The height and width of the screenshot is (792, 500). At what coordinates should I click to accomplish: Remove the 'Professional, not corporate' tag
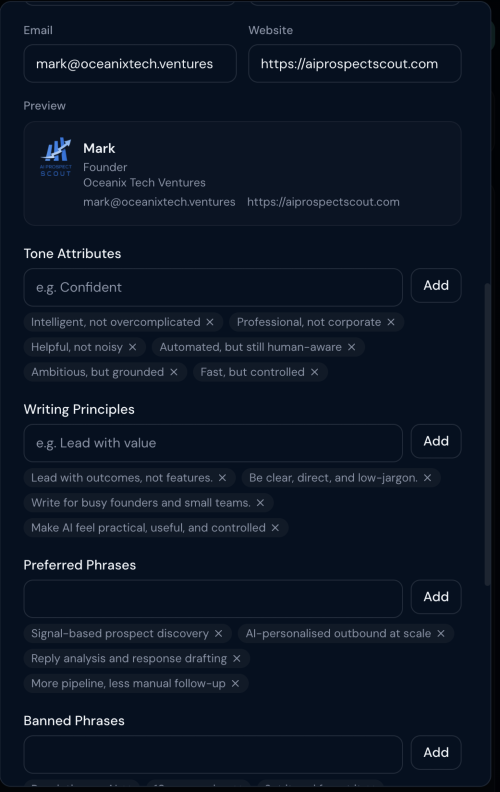(391, 322)
